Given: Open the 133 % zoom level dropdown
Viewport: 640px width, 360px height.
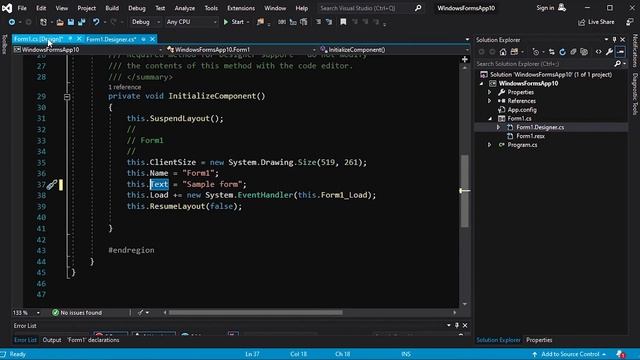Looking at the screenshot, I should (x=38, y=313).
